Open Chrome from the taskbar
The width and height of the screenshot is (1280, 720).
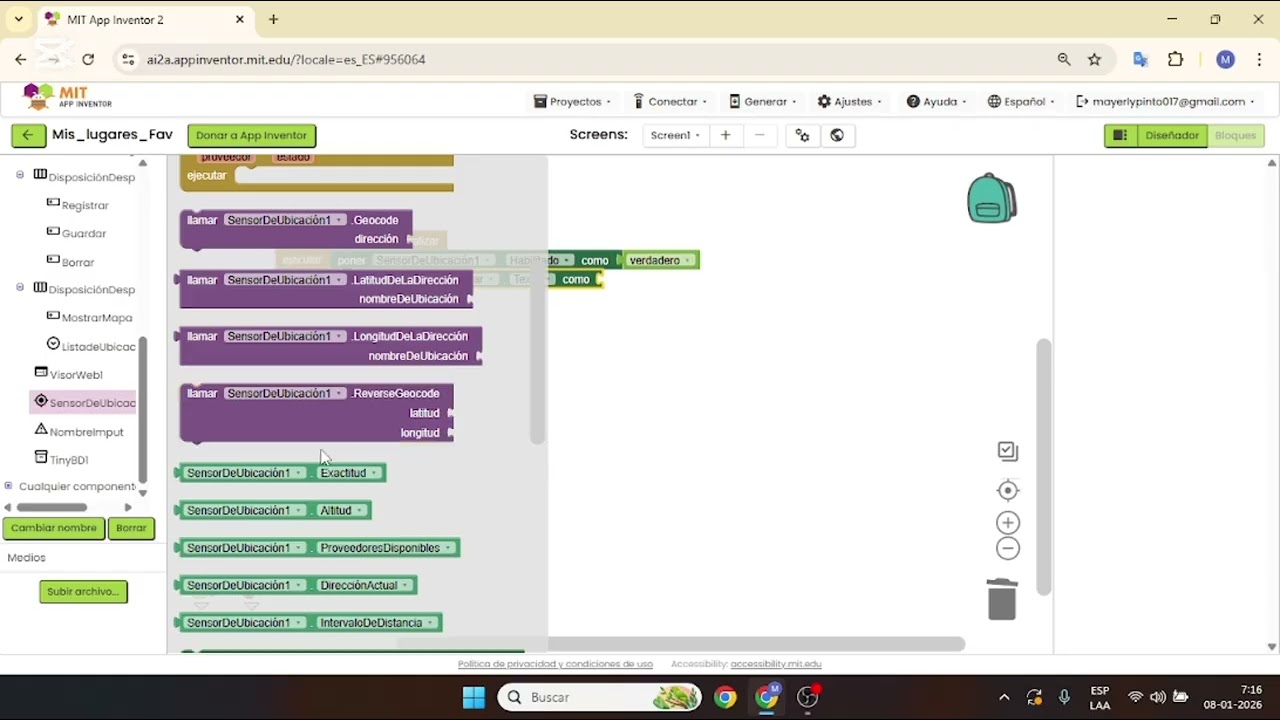pyautogui.click(x=725, y=697)
